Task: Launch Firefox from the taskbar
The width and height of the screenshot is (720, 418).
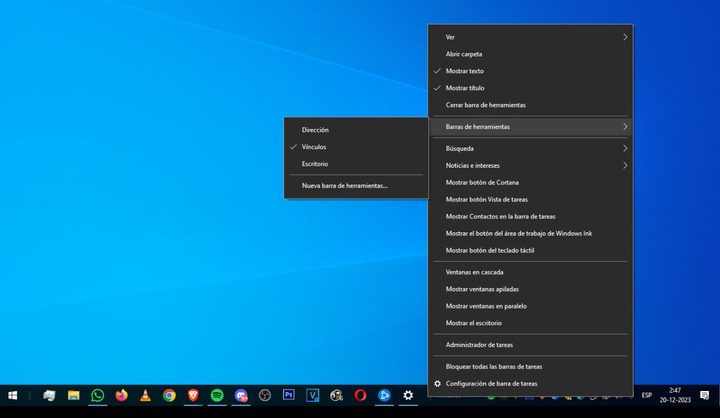Action: pos(122,396)
